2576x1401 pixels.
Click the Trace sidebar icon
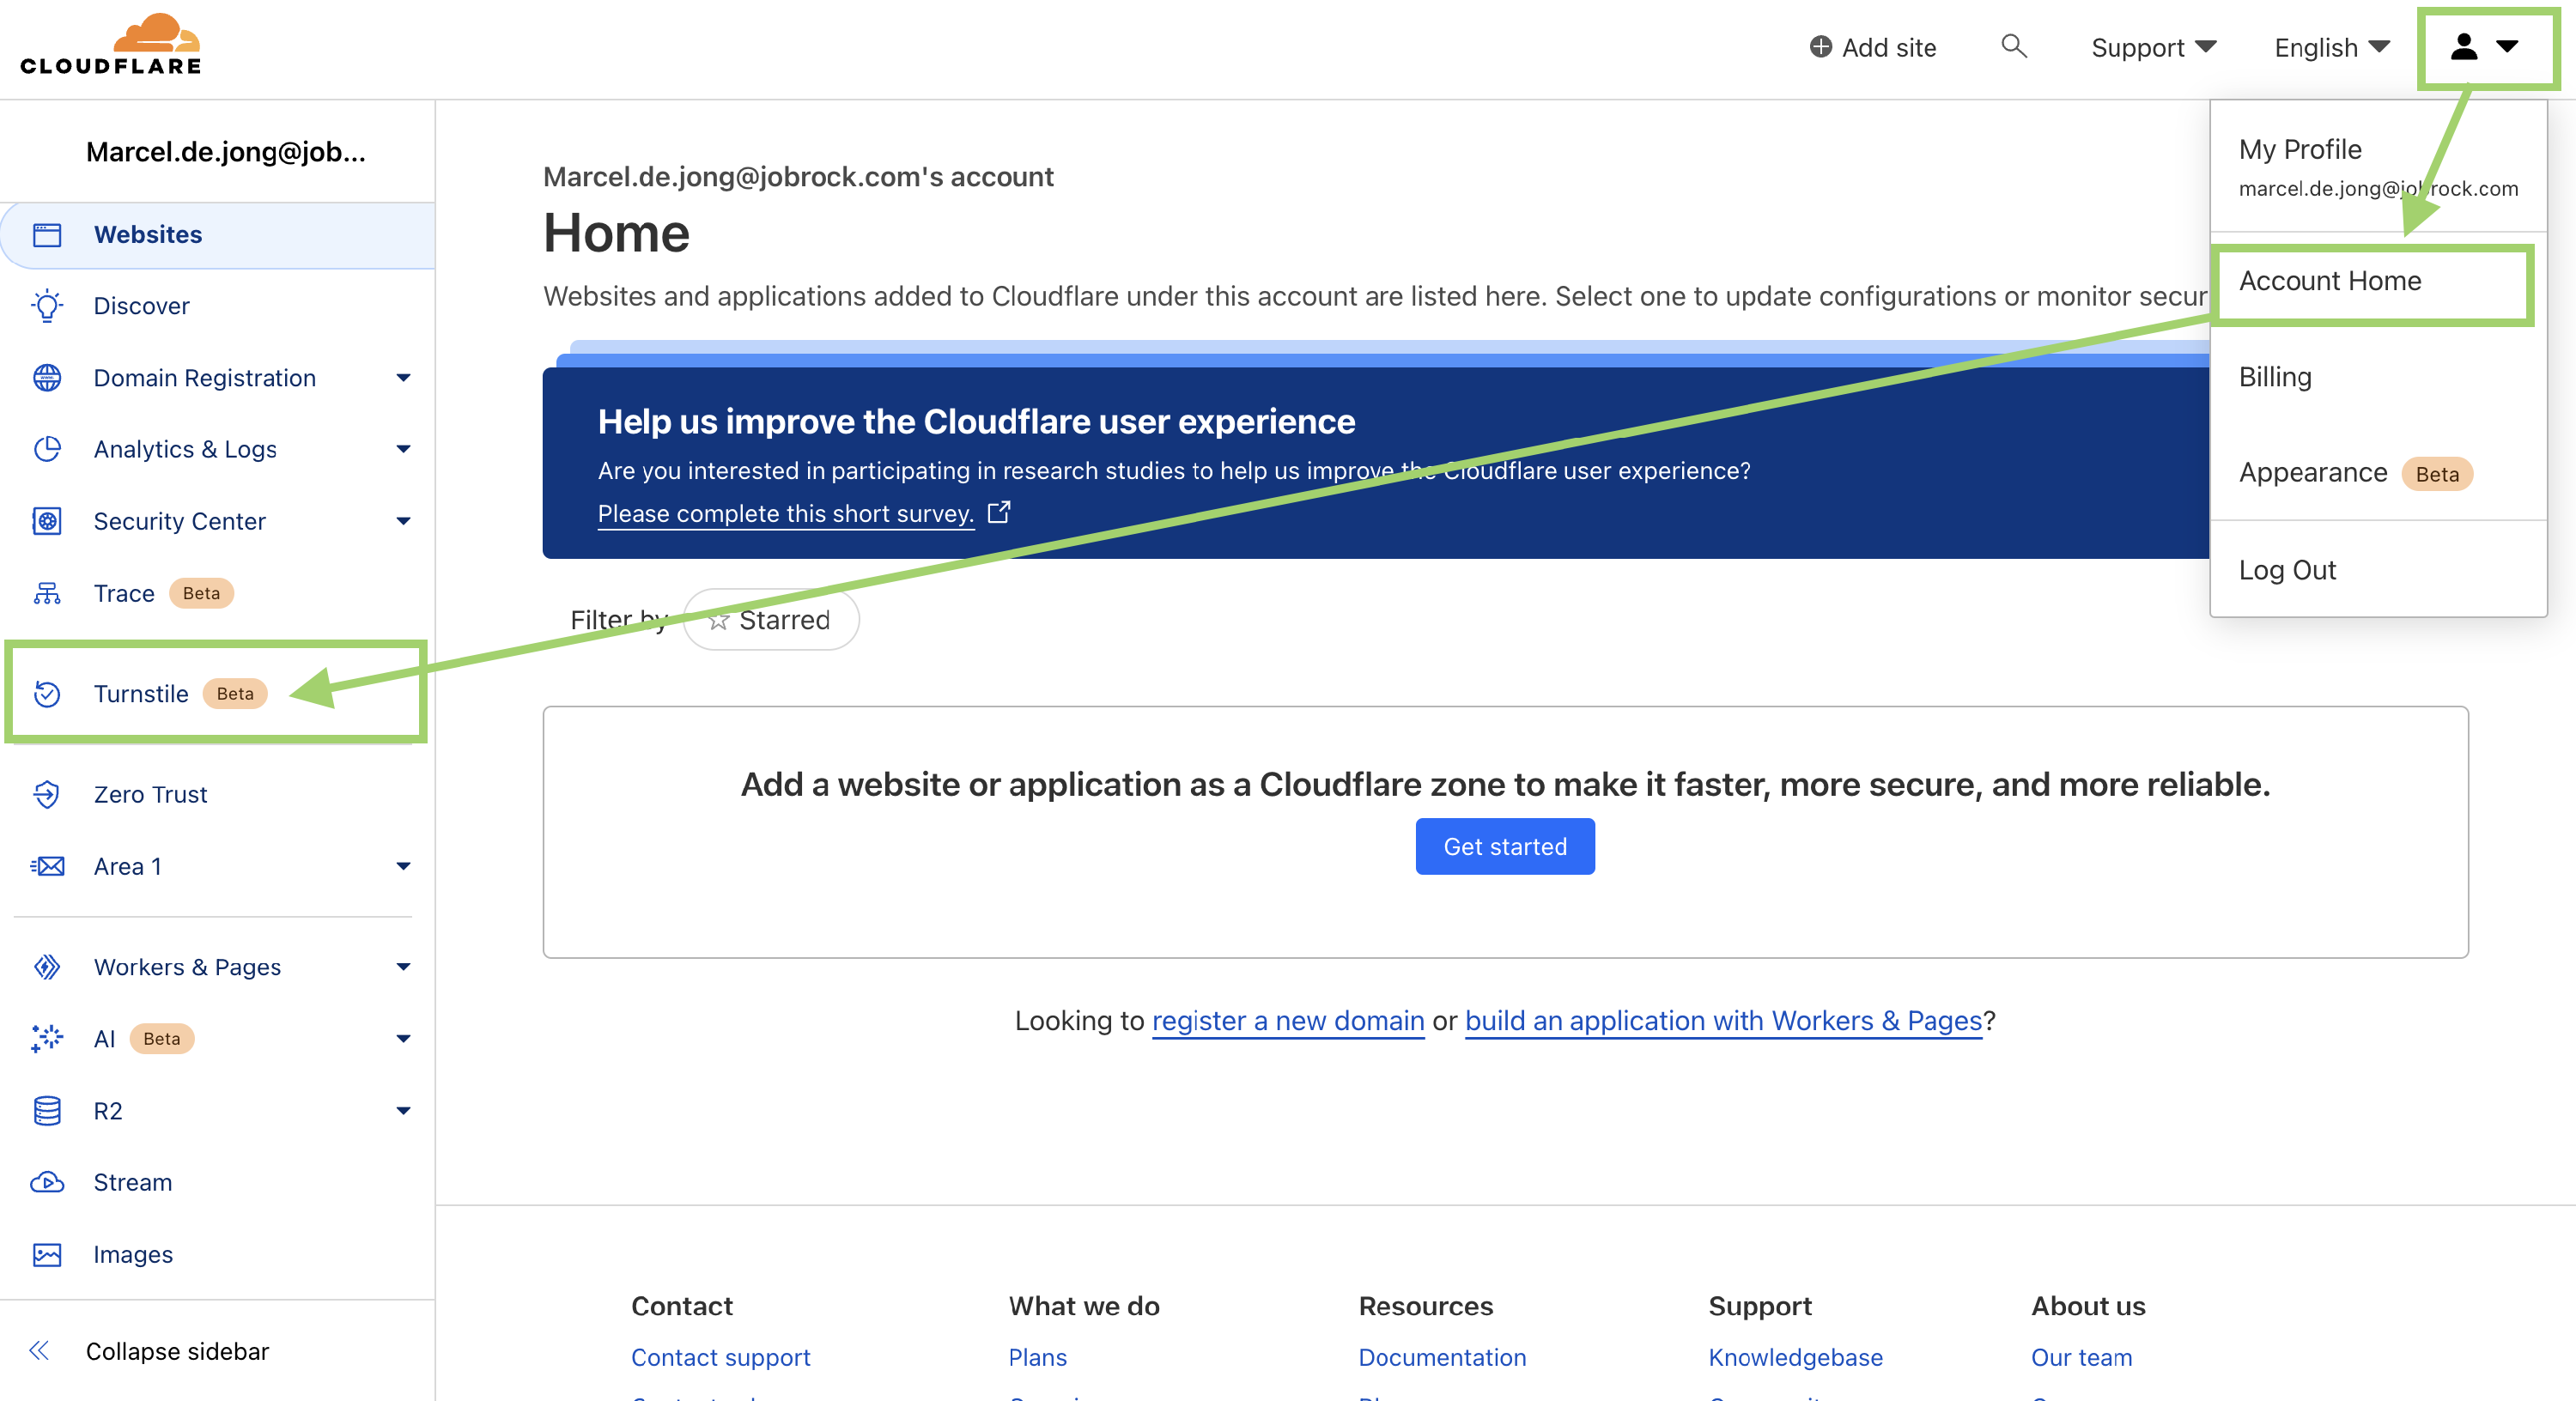tap(47, 593)
